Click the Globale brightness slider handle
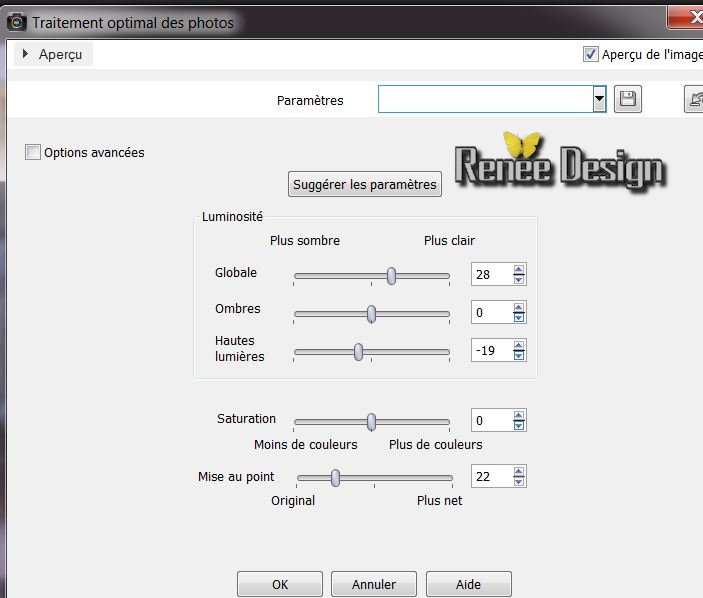 coord(391,276)
